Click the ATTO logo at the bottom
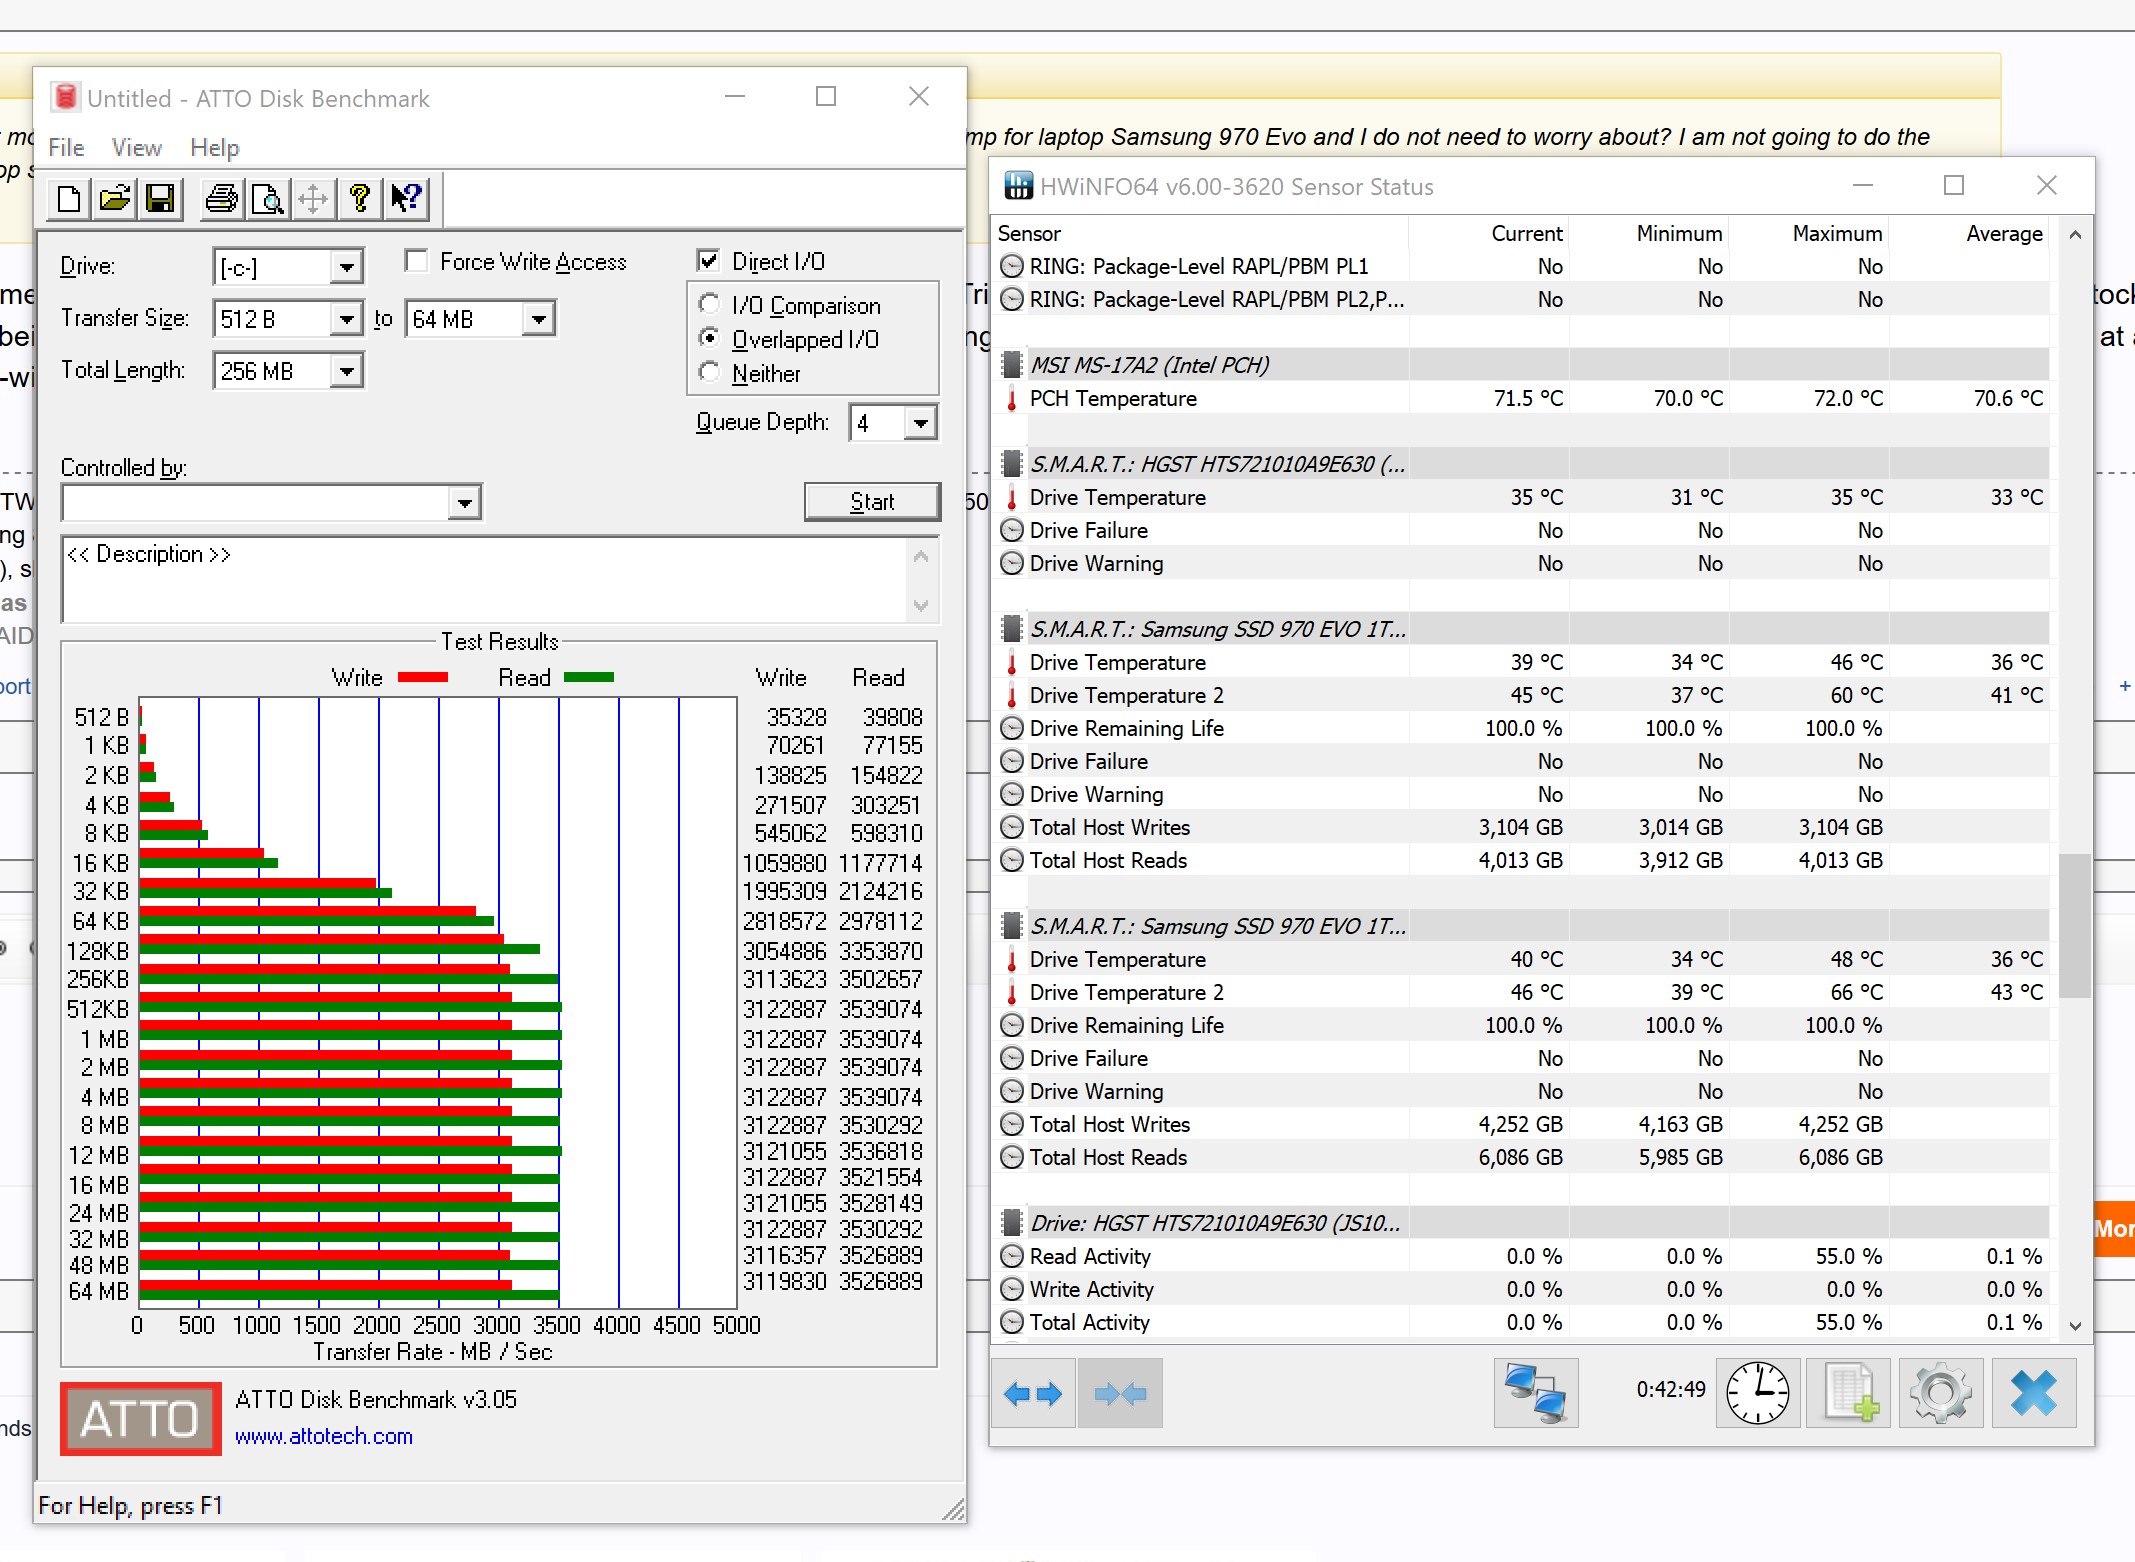Image resolution: width=2135 pixels, height=1562 pixels. tap(140, 1418)
